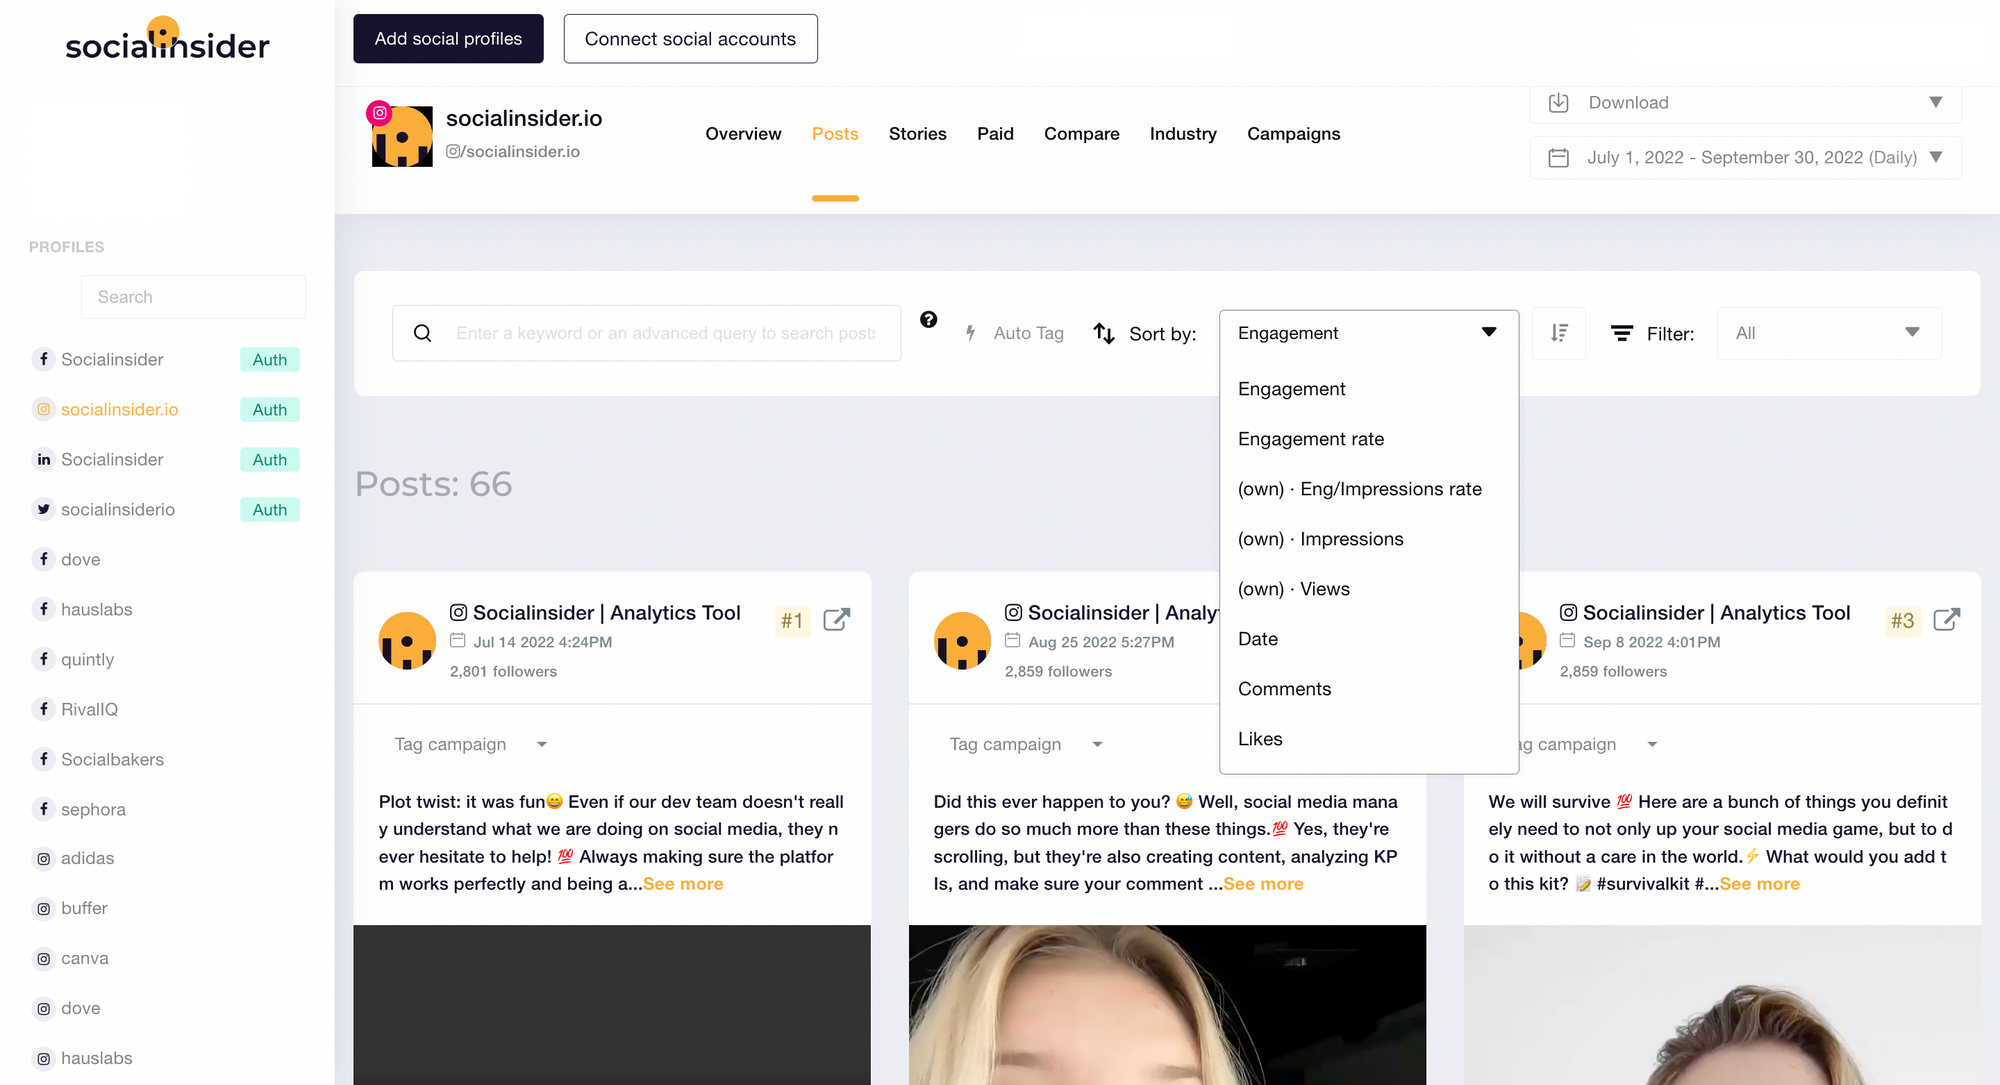
Task: Click Instagram icon next to buffer
Action: coord(43,908)
